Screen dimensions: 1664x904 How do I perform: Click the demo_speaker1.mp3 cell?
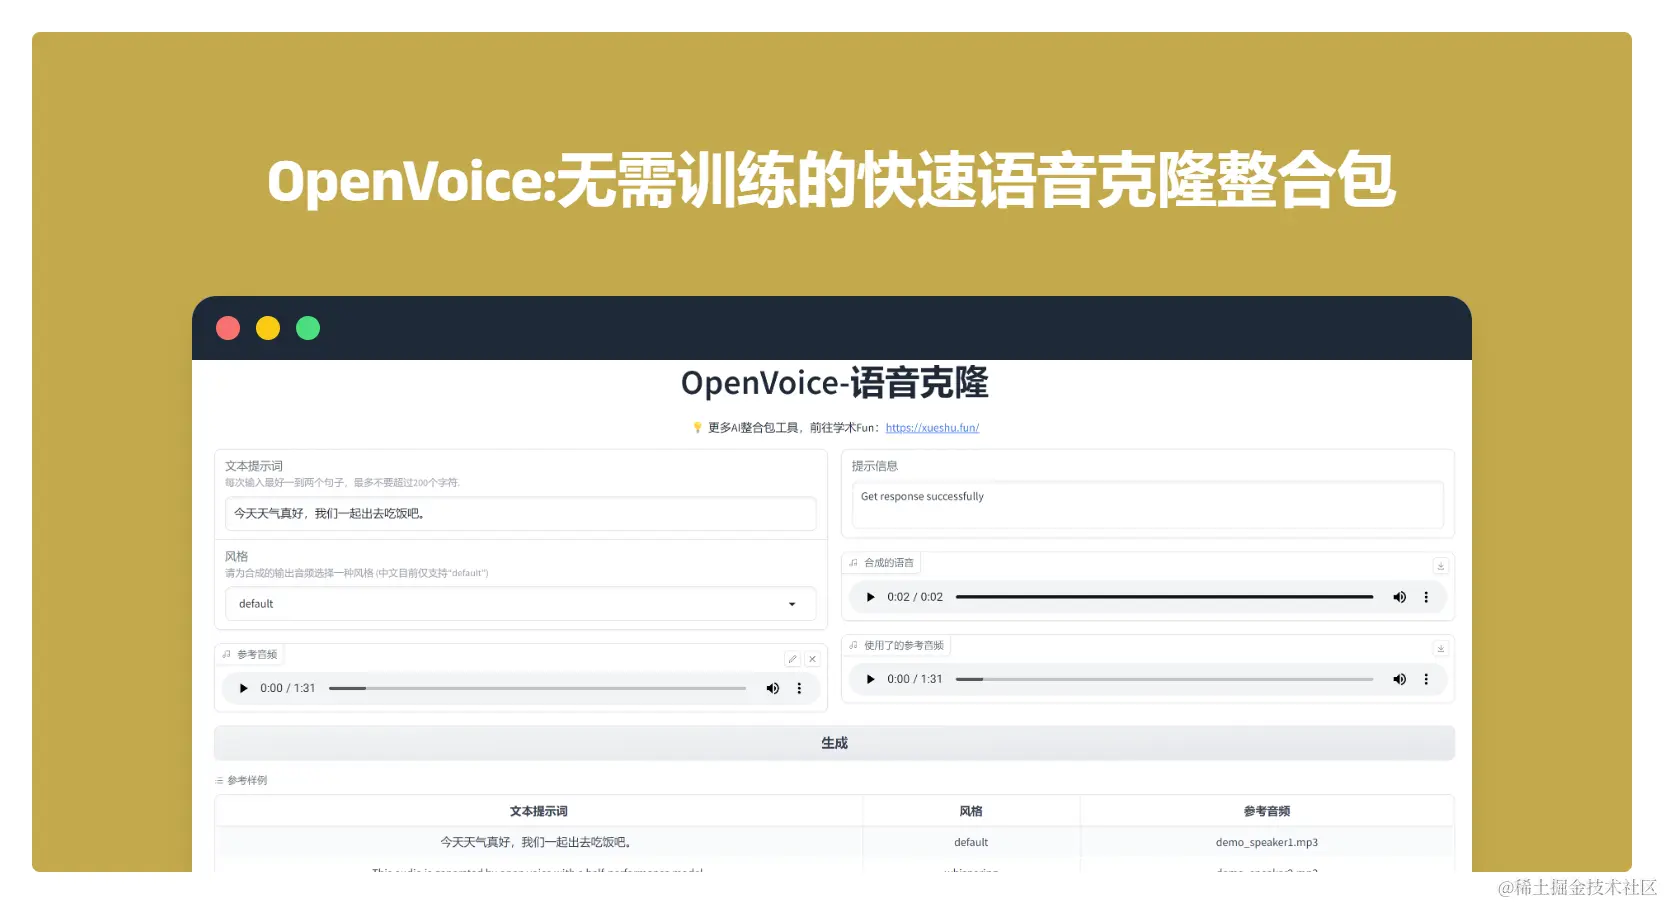[x=1266, y=842]
